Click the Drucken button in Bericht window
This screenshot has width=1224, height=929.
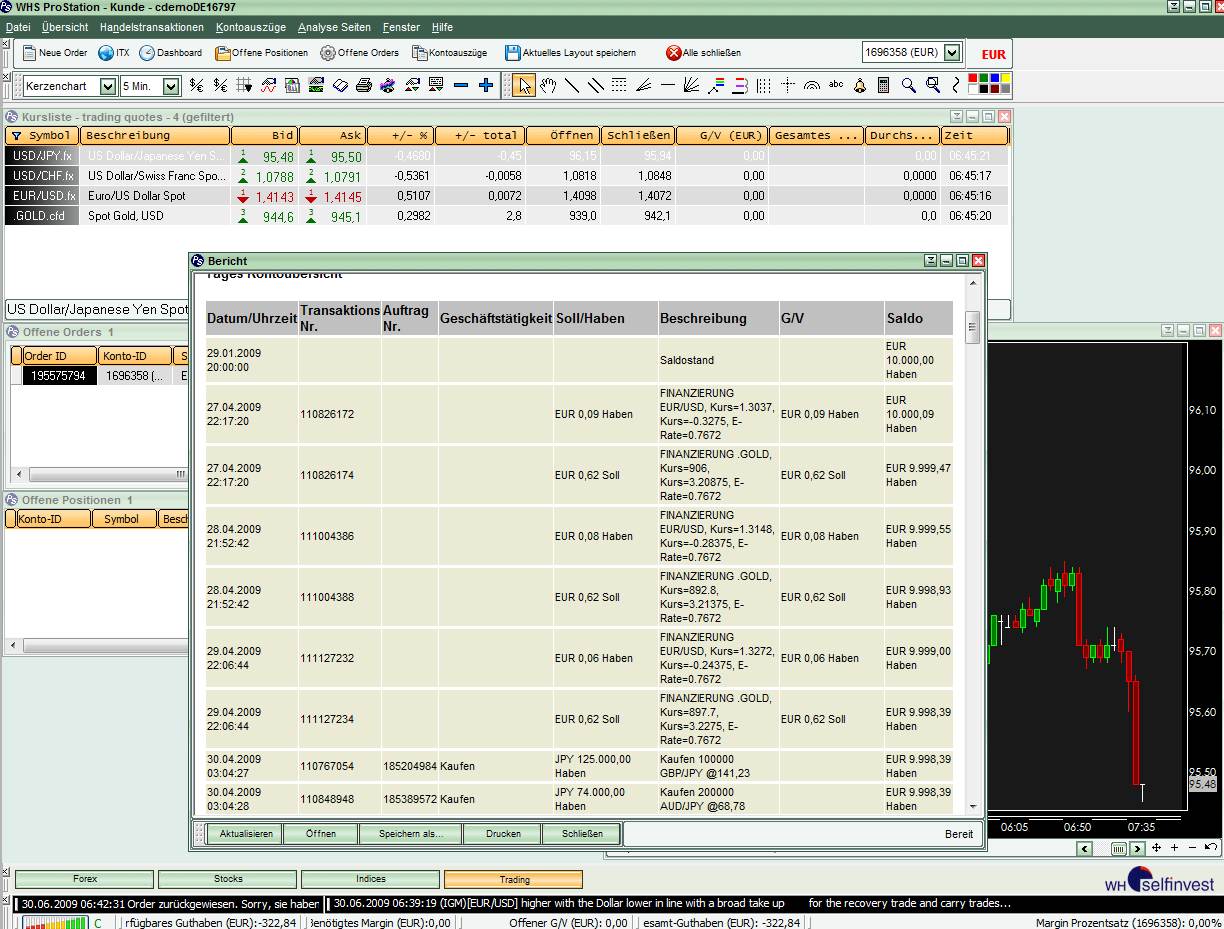tap(503, 834)
